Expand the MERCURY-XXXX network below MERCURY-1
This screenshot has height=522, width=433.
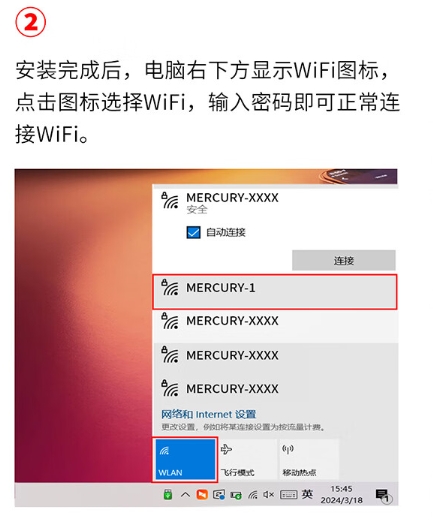(x=275, y=326)
